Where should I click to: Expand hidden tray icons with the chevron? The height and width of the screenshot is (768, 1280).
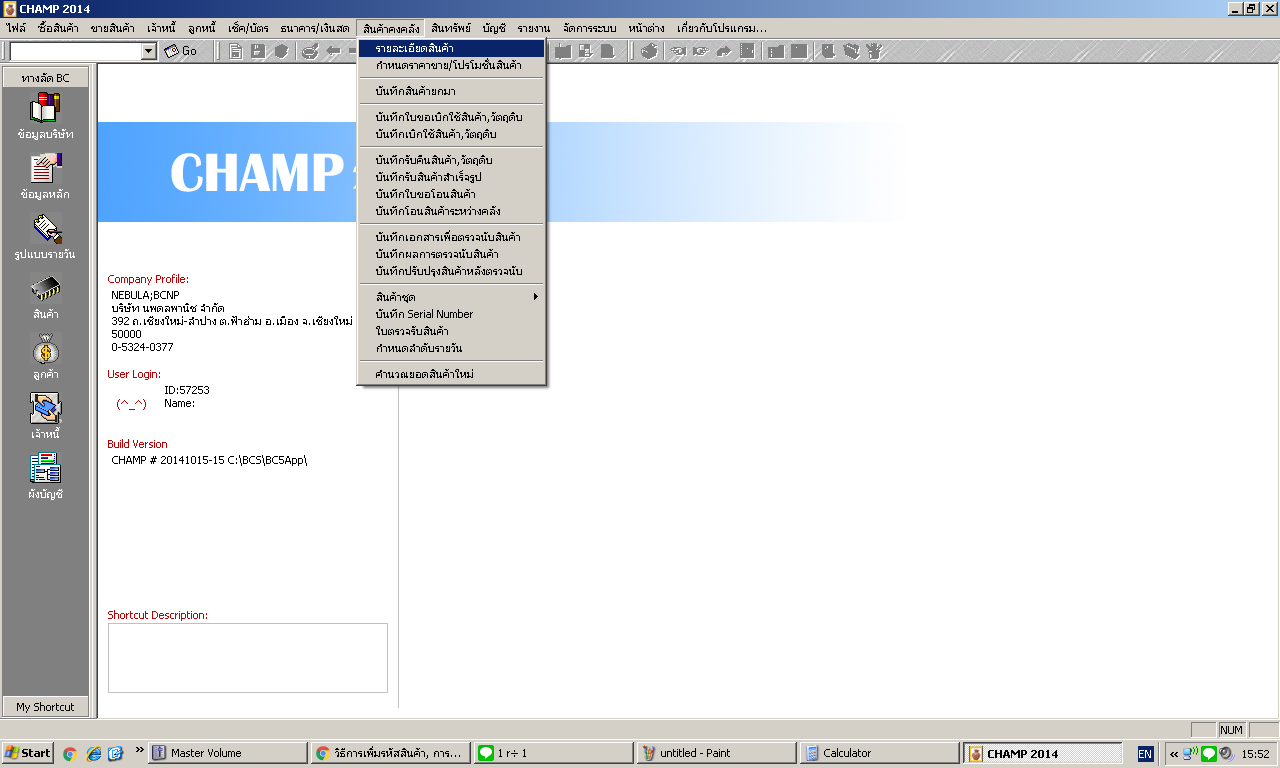[1174, 754]
